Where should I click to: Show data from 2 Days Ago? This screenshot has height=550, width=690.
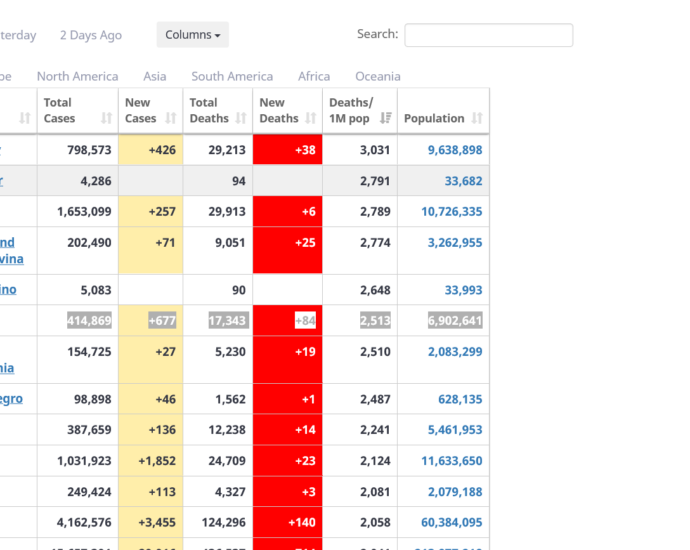91,35
